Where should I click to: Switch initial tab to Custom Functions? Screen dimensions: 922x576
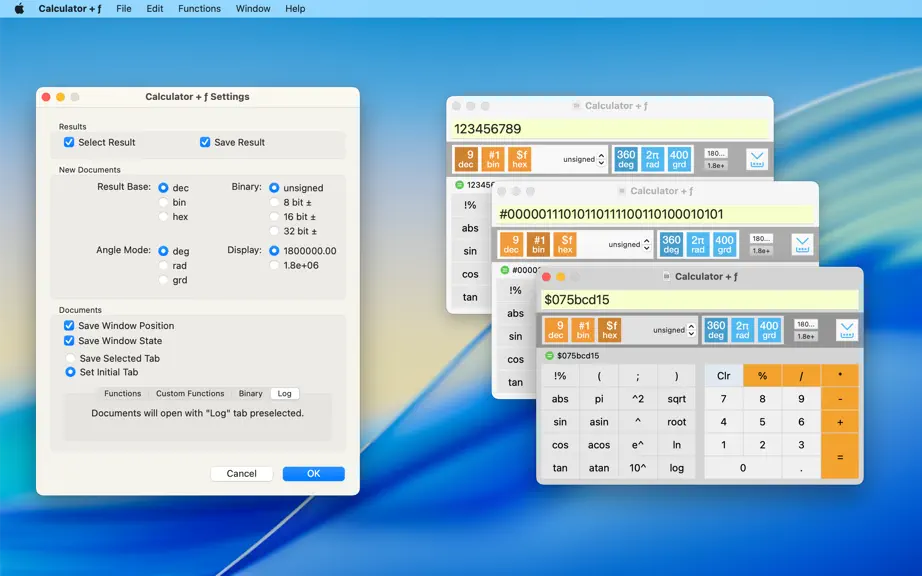(190, 394)
